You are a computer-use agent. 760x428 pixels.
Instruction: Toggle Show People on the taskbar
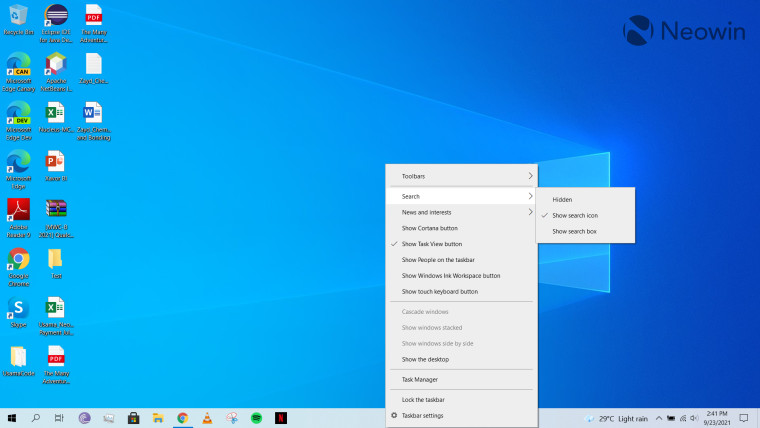pos(461,260)
